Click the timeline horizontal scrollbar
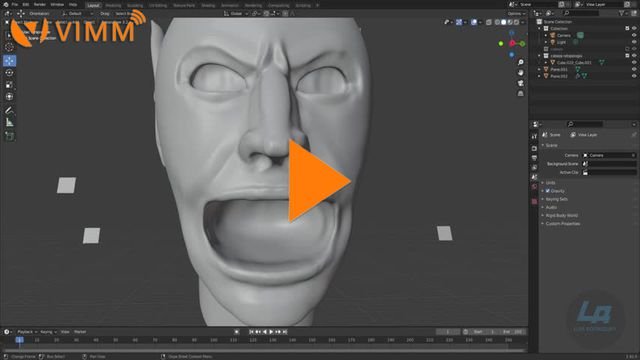The width and height of the screenshot is (640, 360). [x=264, y=350]
